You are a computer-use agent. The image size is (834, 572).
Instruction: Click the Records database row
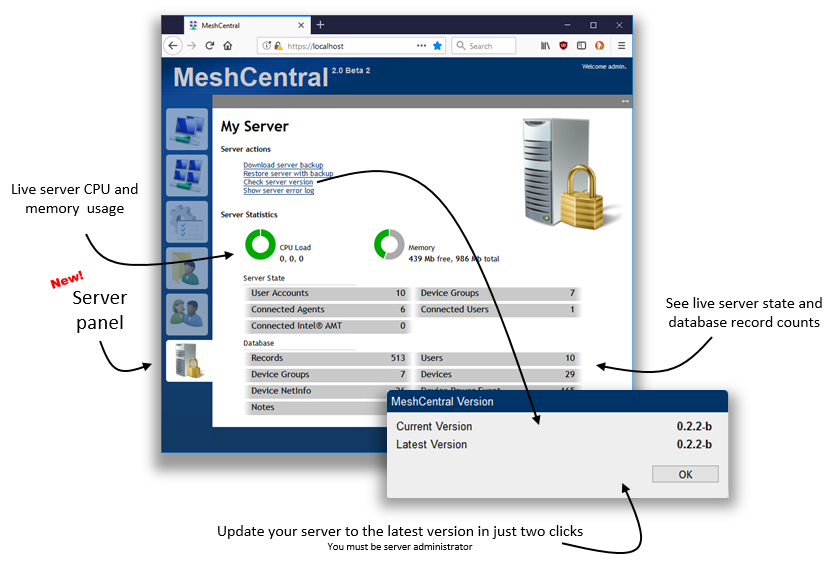click(327, 358)
